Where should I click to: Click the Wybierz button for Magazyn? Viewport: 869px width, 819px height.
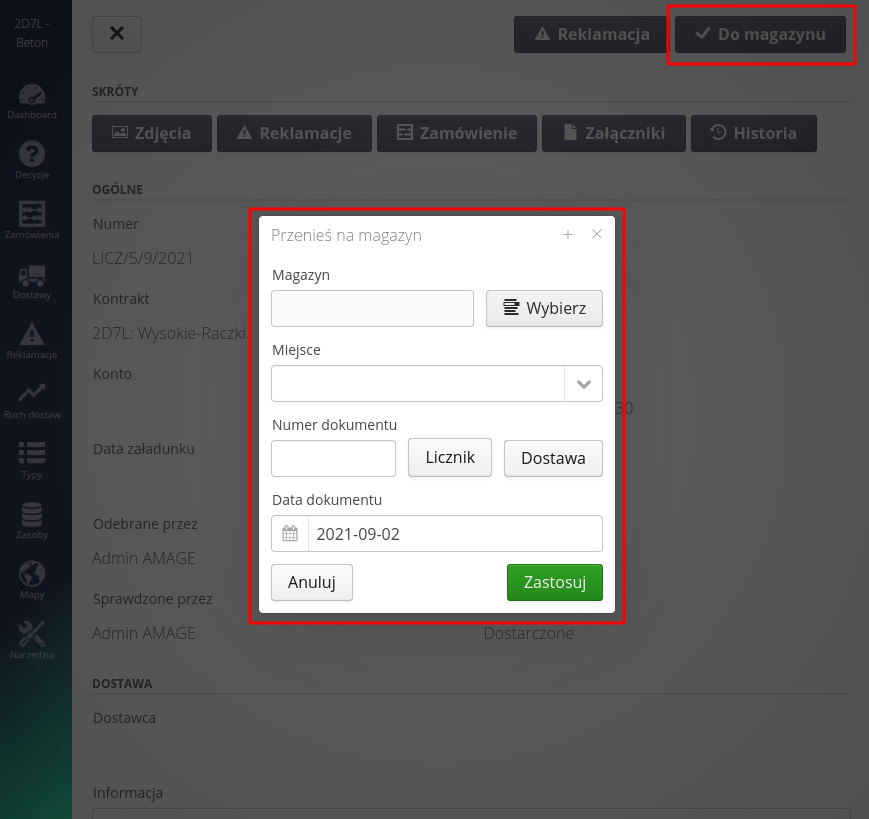(x=544, y=308)
